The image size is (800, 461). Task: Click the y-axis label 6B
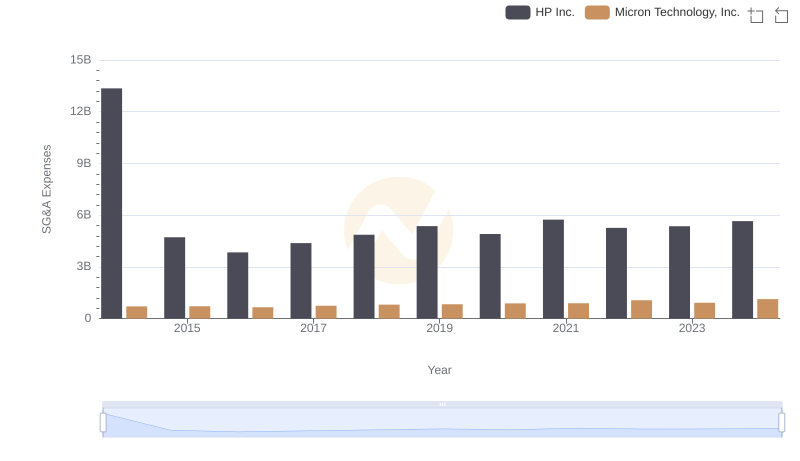click(84, 215)
